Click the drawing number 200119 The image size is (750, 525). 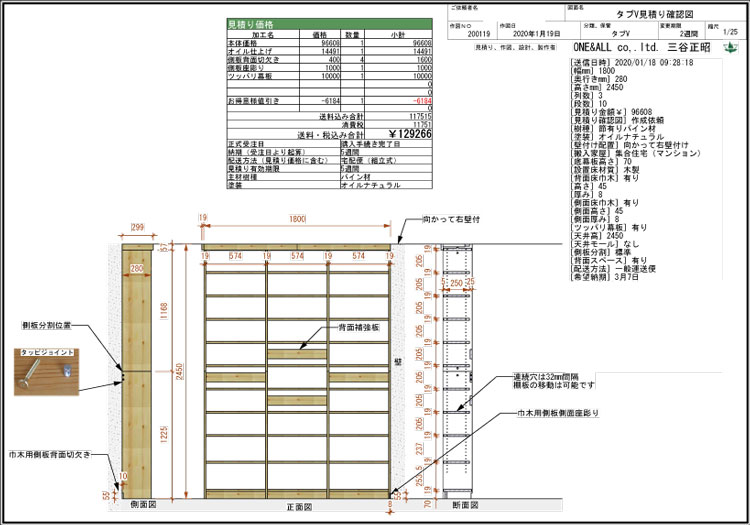pos(479,34)
